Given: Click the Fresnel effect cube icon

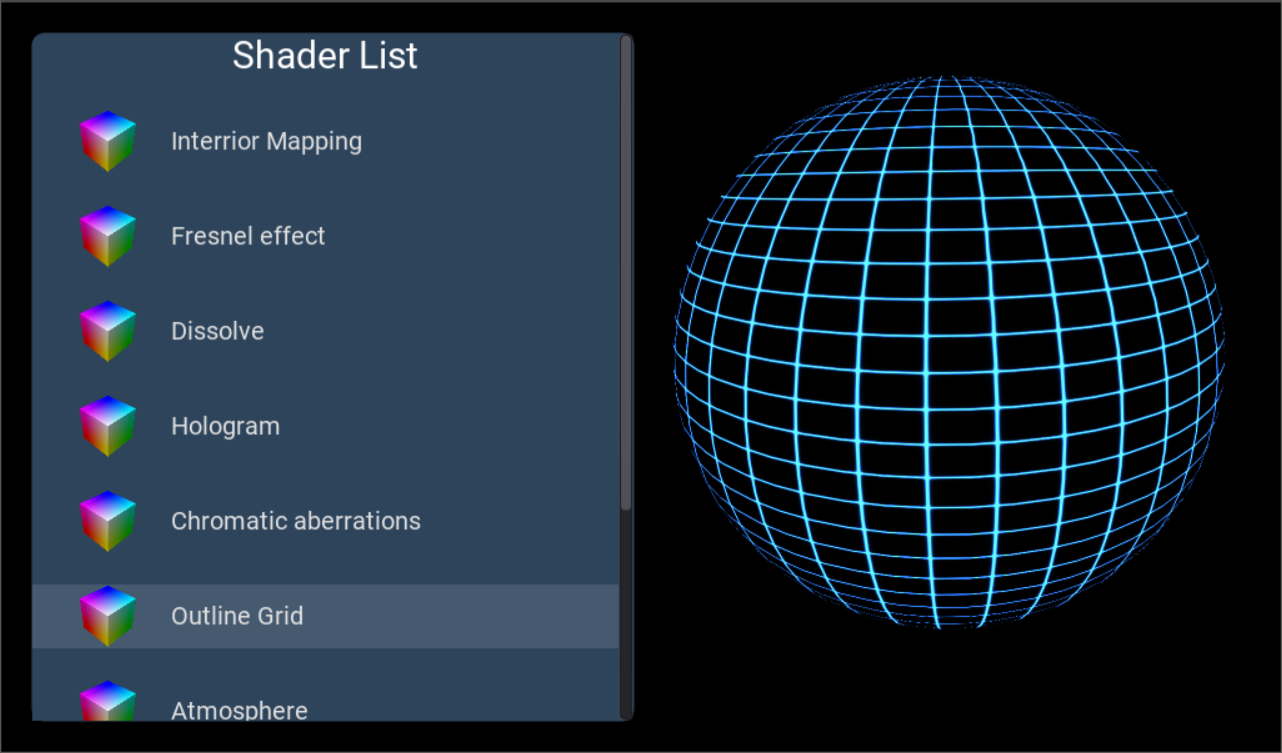Looking at the screenshot, I should [108, 235].
